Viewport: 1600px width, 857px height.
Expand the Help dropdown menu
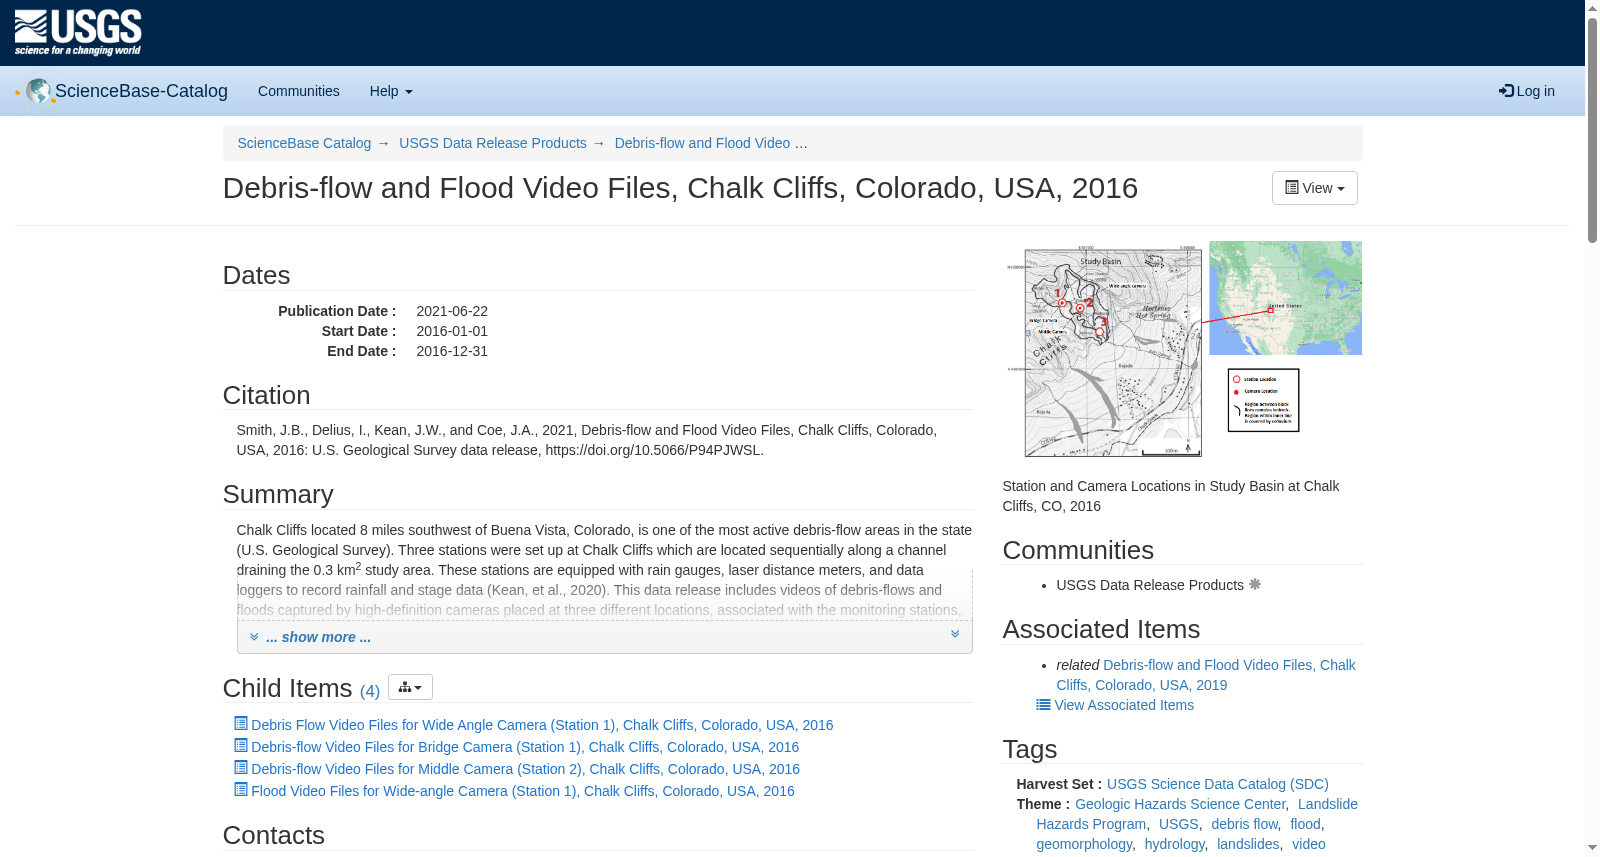coord(391,91)
